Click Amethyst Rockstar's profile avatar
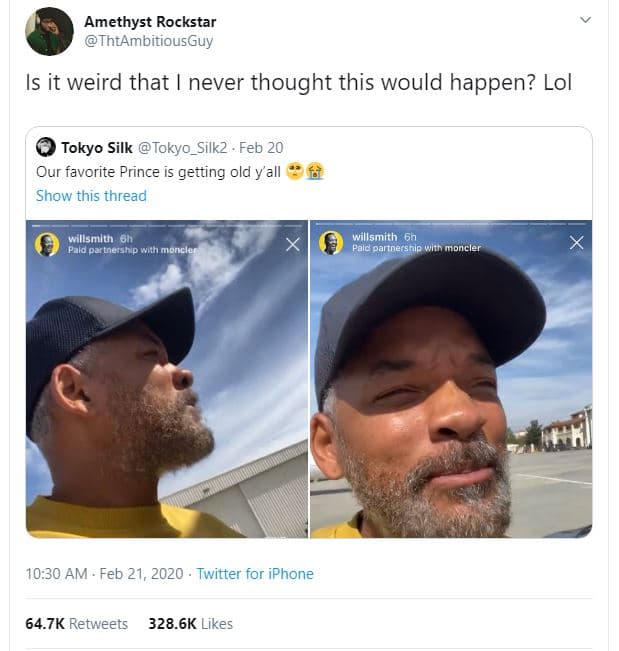 pyautogui.click(x=49, y=31)
